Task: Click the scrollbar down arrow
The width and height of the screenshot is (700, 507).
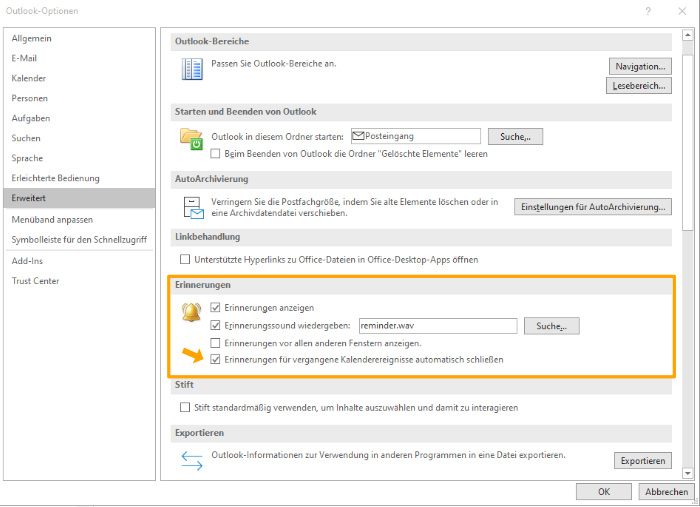Action: tap(688, 472)
